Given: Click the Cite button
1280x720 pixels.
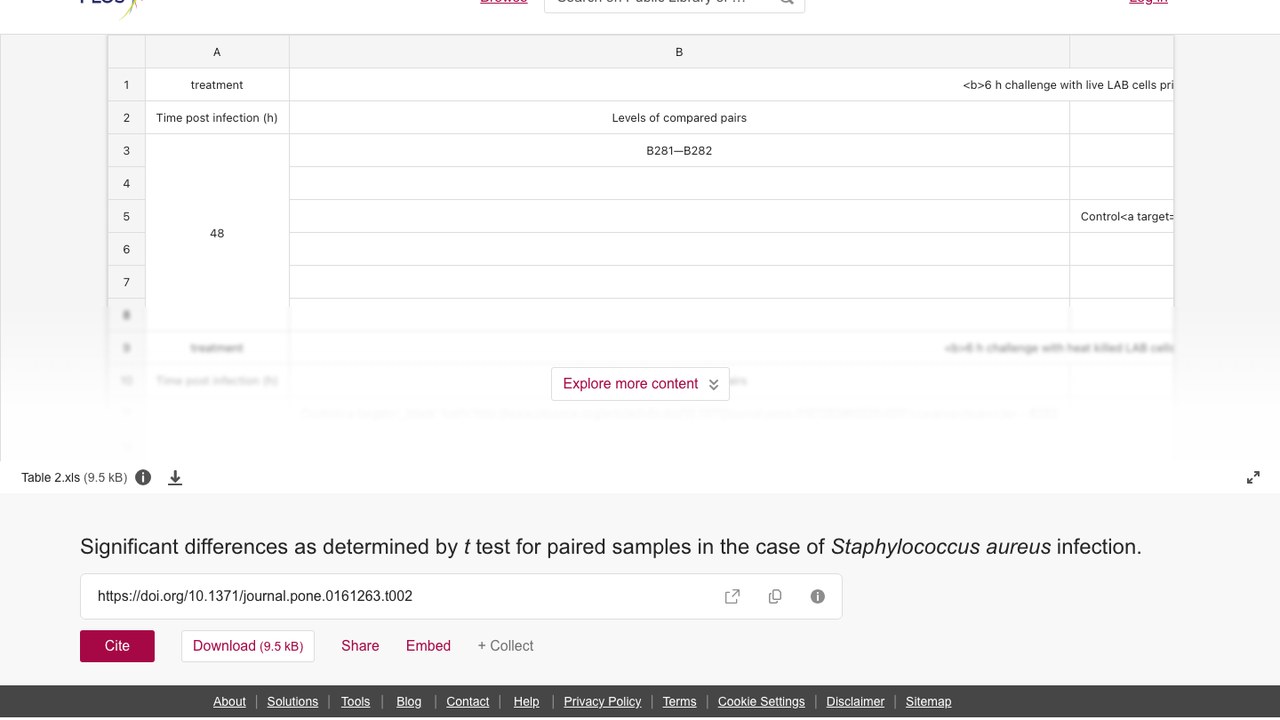Looking at the screenshot, I should (x=117, y=646).
